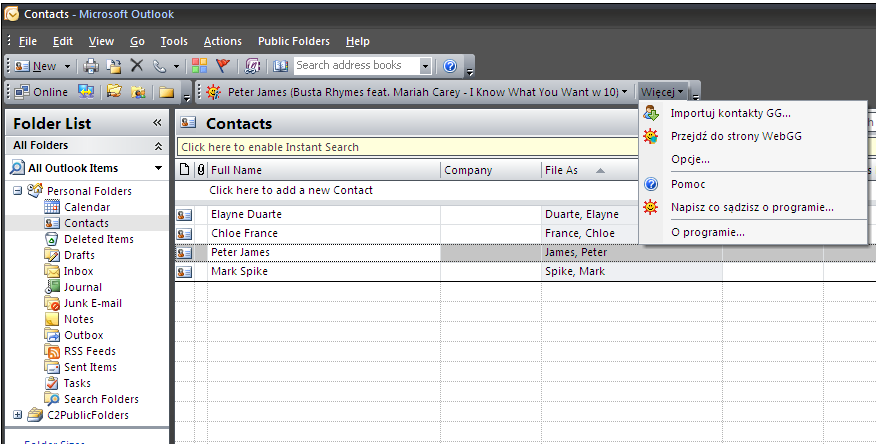Click the contact card icon for Elayne Duarte
This screenshot has width=876, height=444.
pyautogui.click(x=184, y=214)
